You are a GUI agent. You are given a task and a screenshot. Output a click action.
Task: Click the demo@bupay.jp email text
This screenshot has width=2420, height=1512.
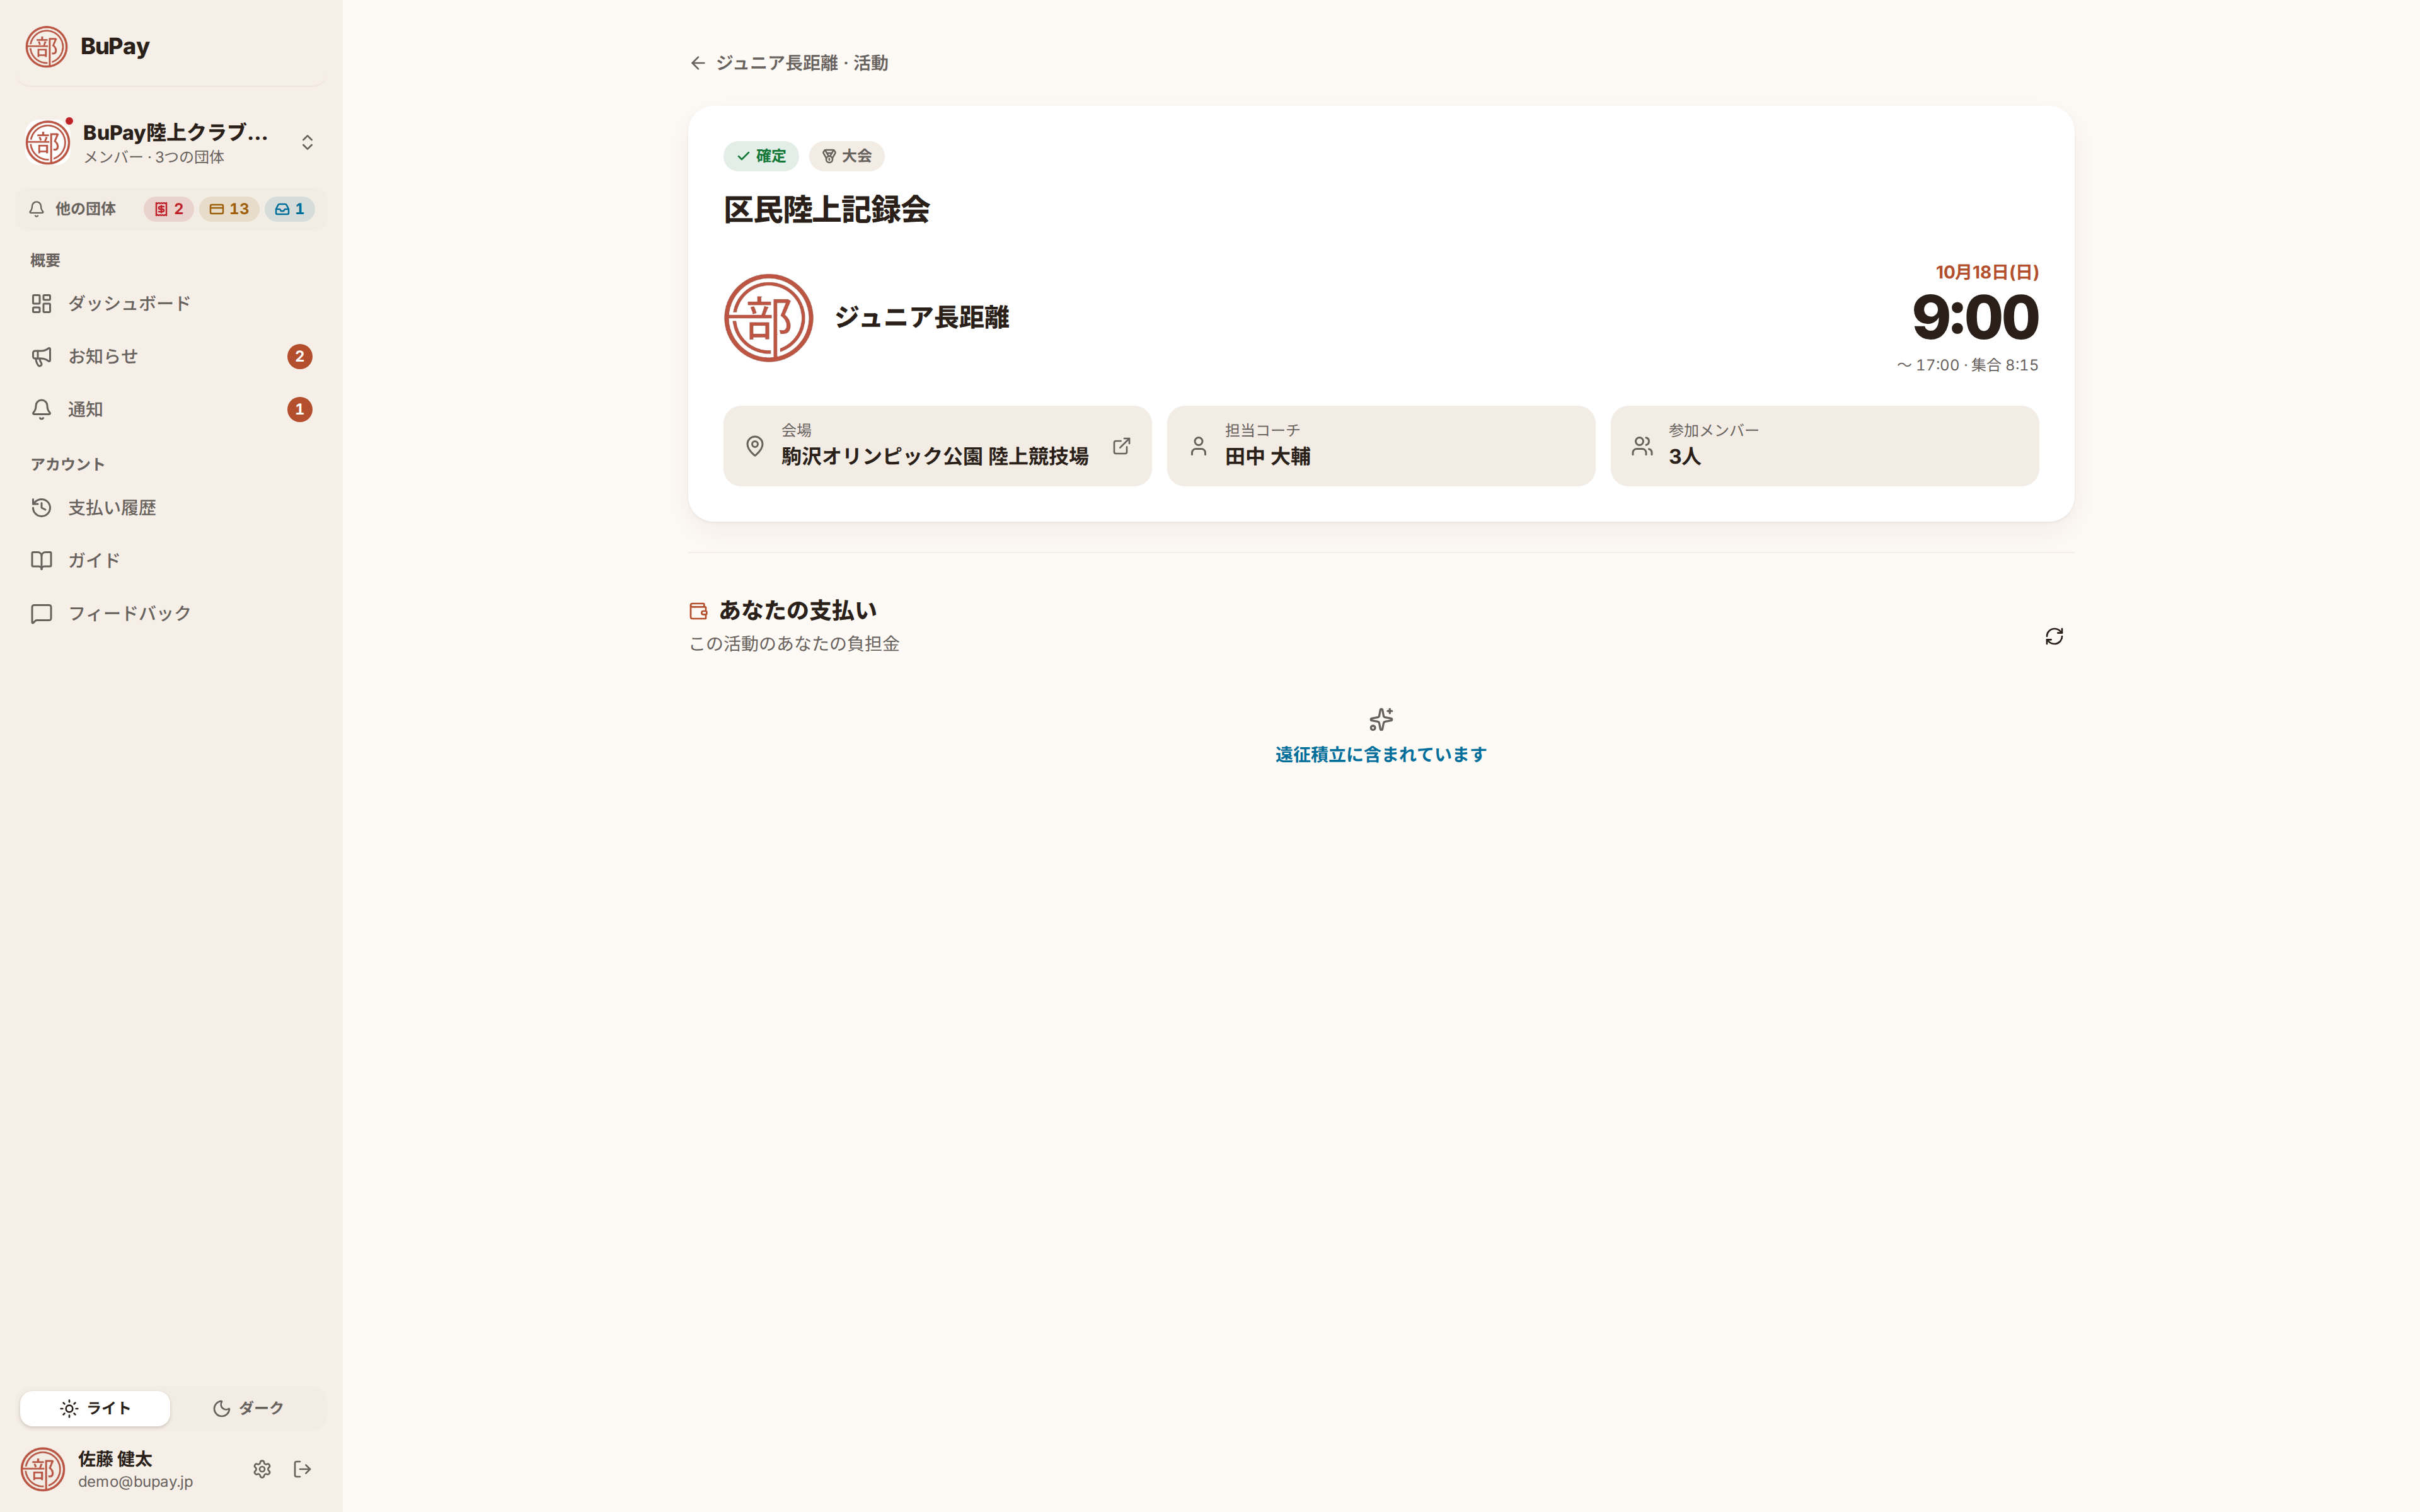click(x=136, y=1482)
